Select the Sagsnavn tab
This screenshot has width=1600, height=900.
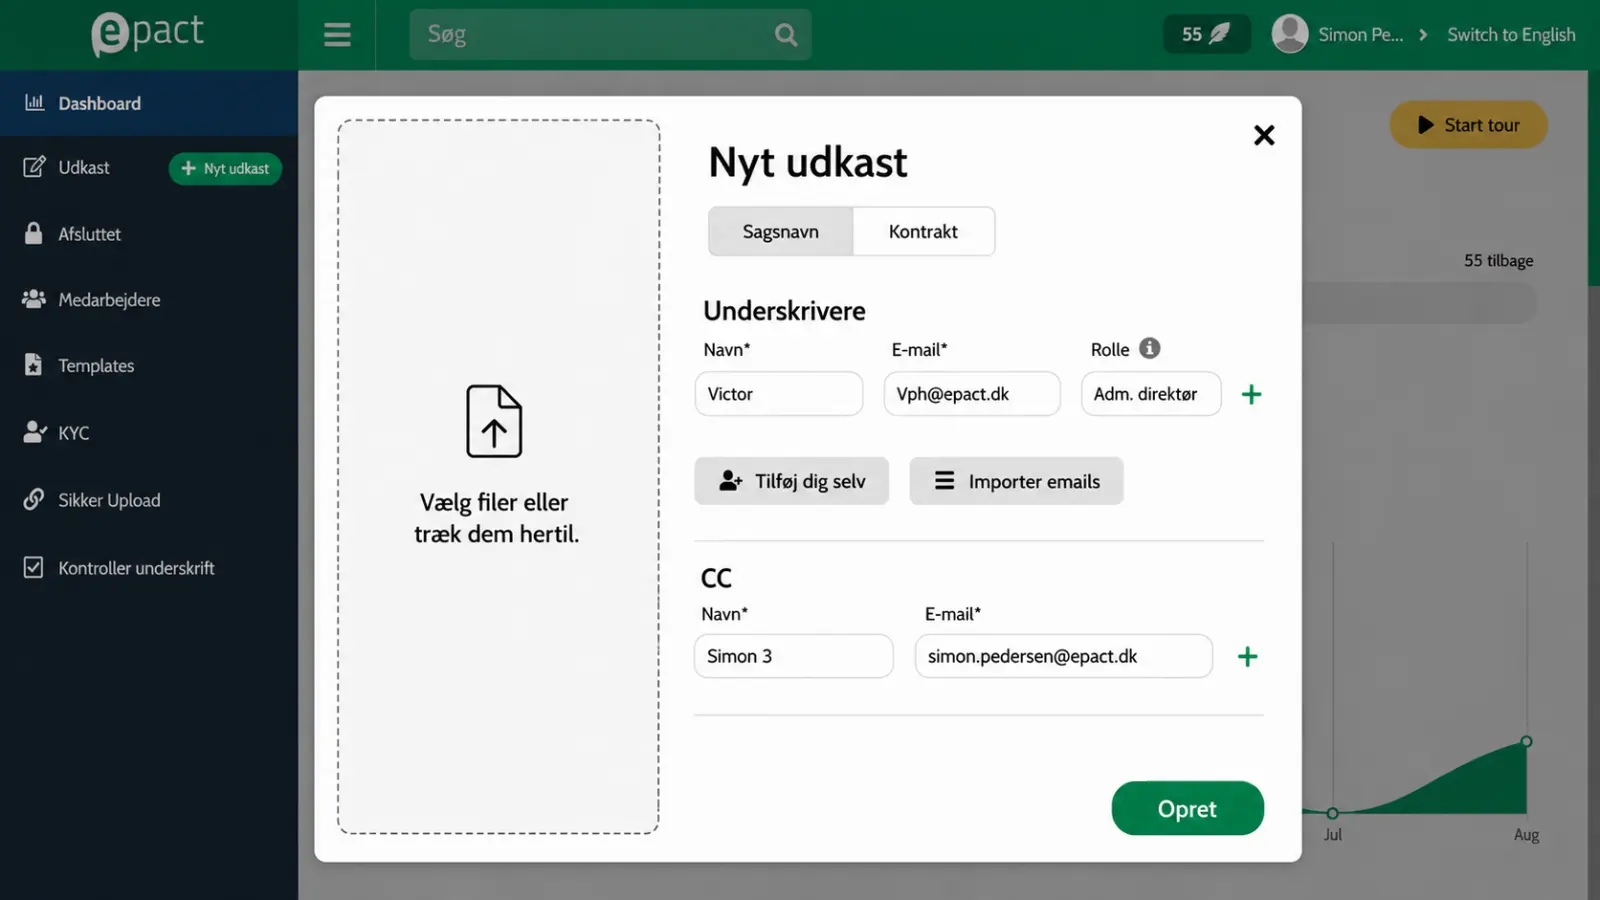[x=781, y=232]
